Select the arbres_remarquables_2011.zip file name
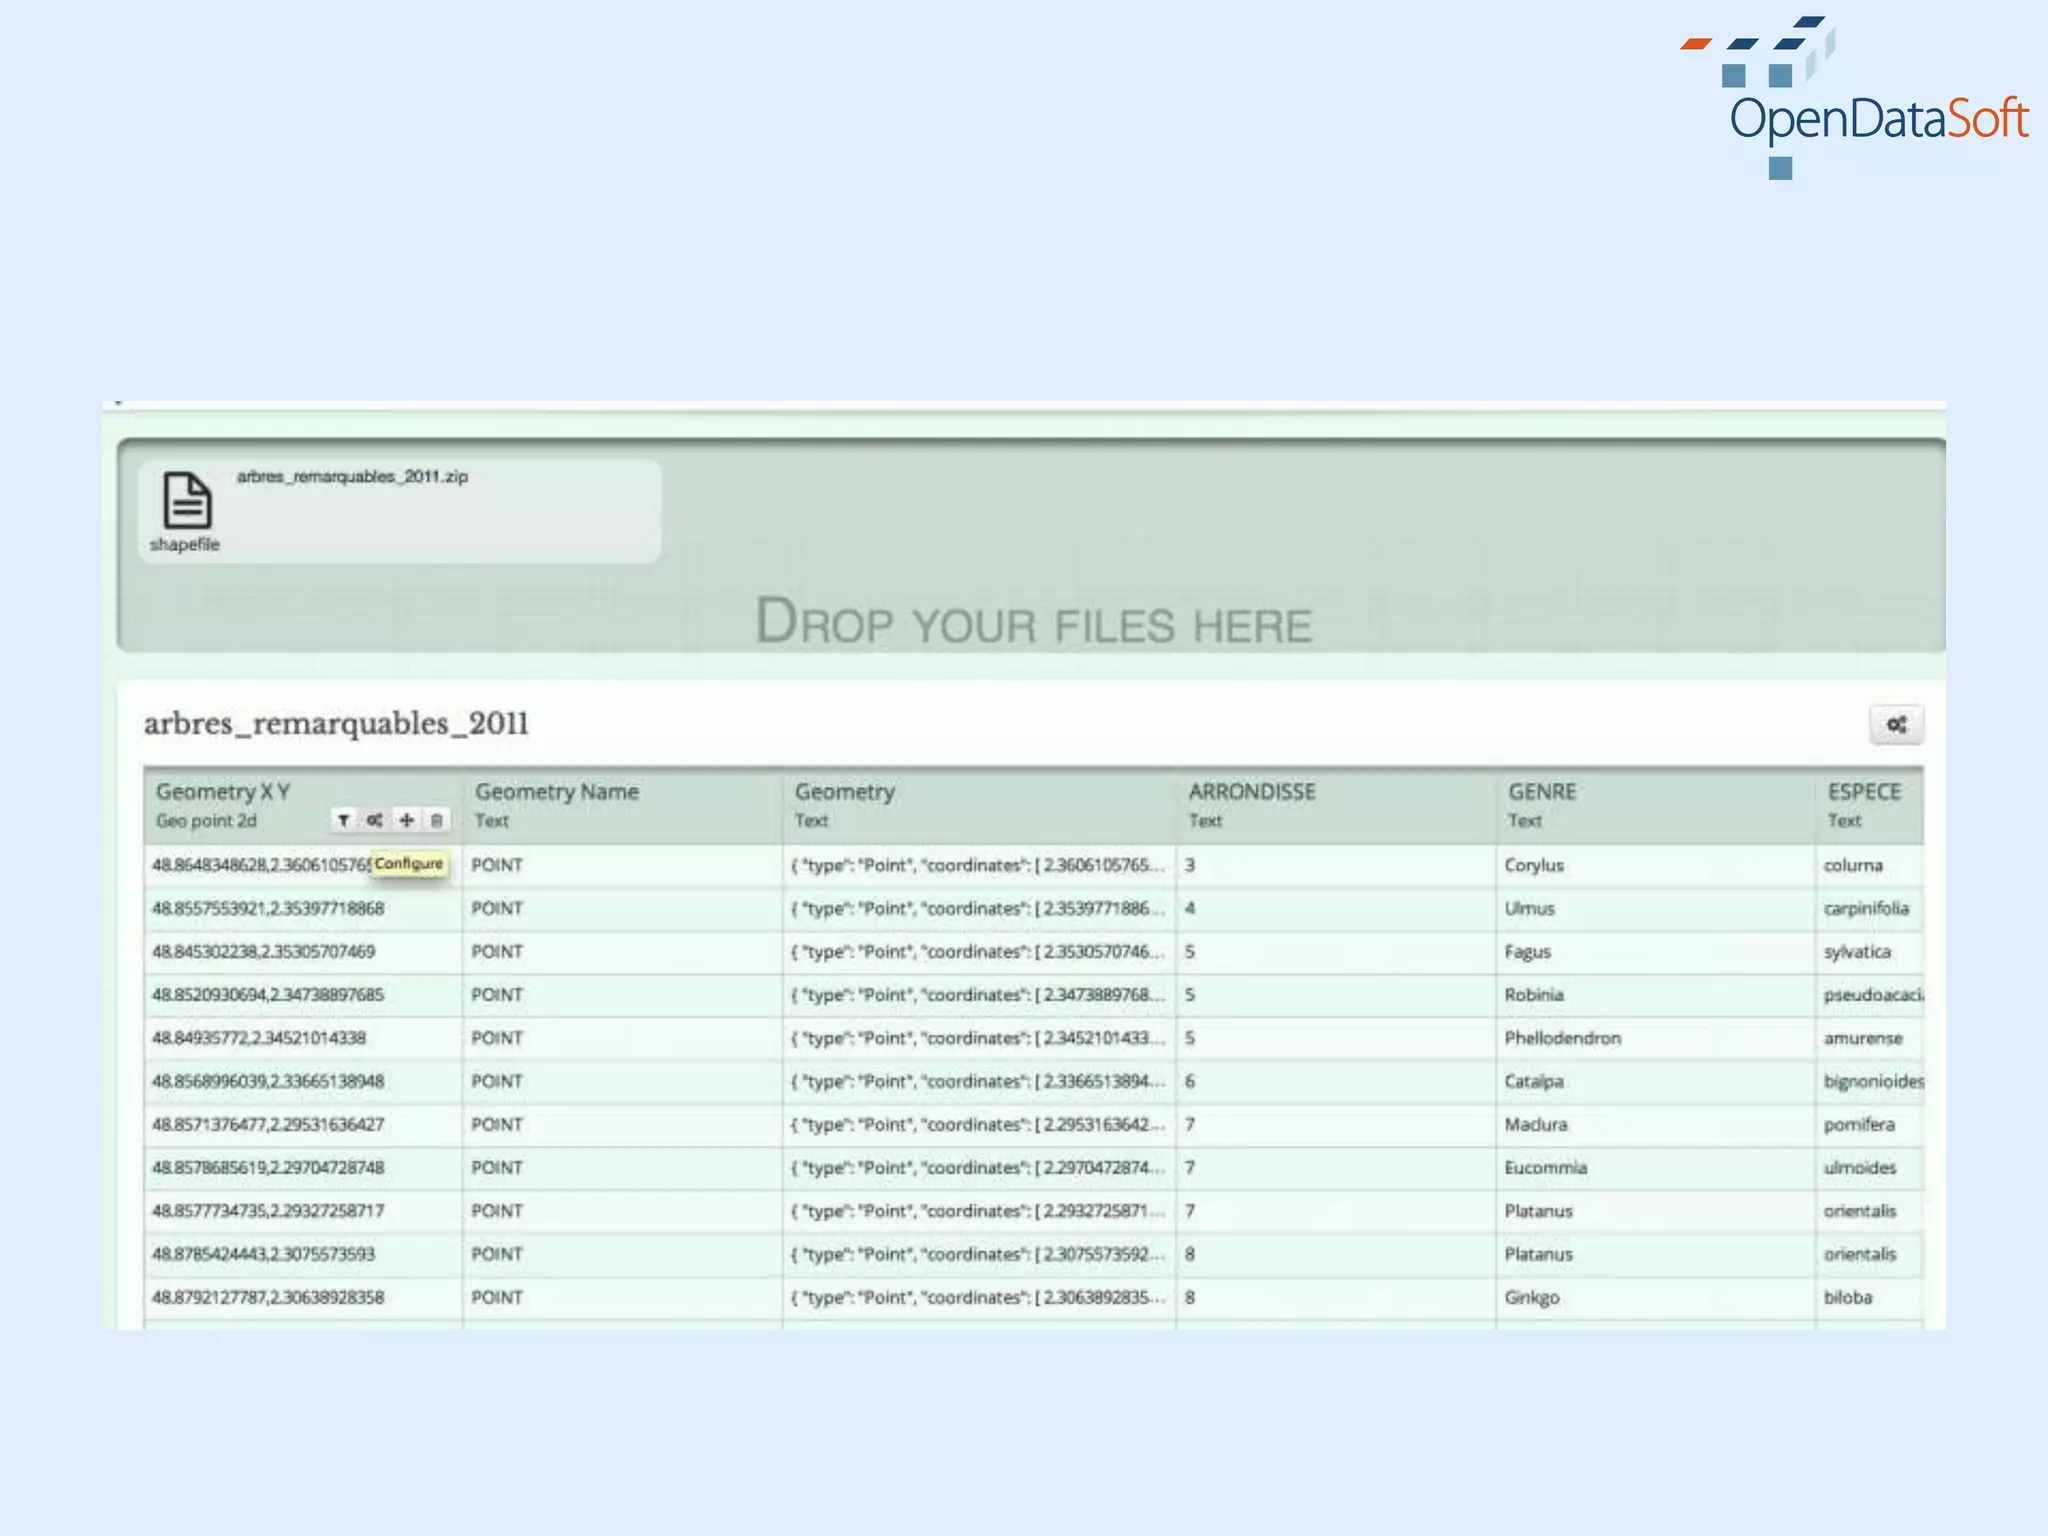 pyautogui.click(x=352, y=477)
